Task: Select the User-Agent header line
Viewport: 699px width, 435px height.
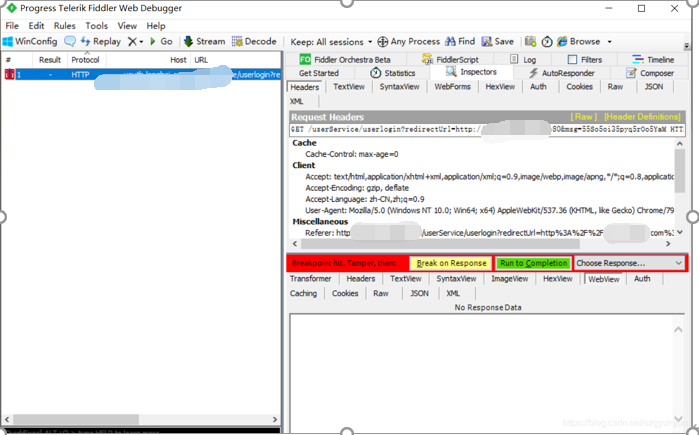Action: [x=489, y=210]
